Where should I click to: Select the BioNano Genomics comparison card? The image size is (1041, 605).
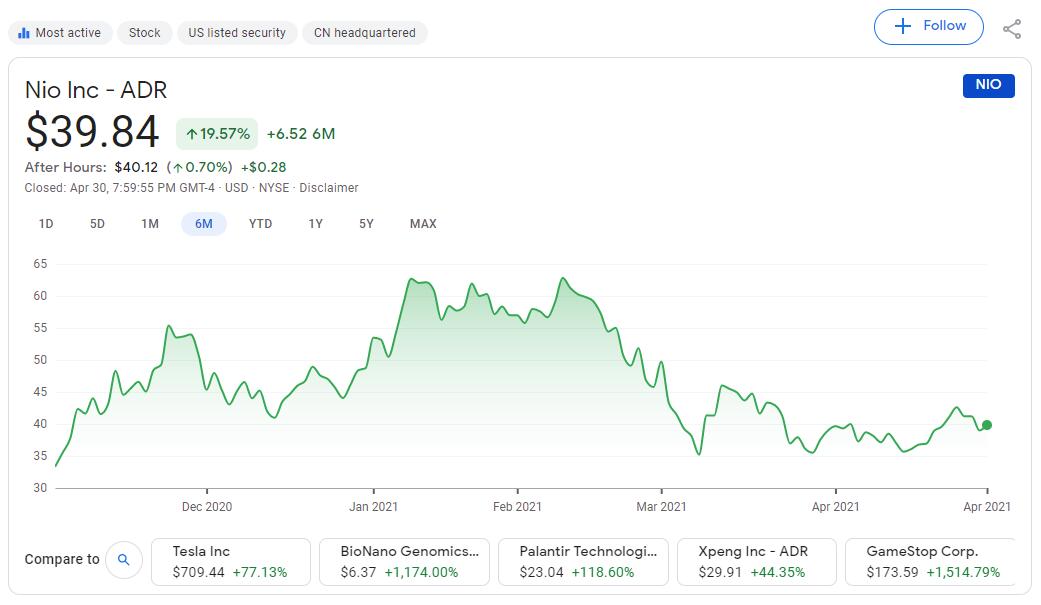(x=403, y=561)
